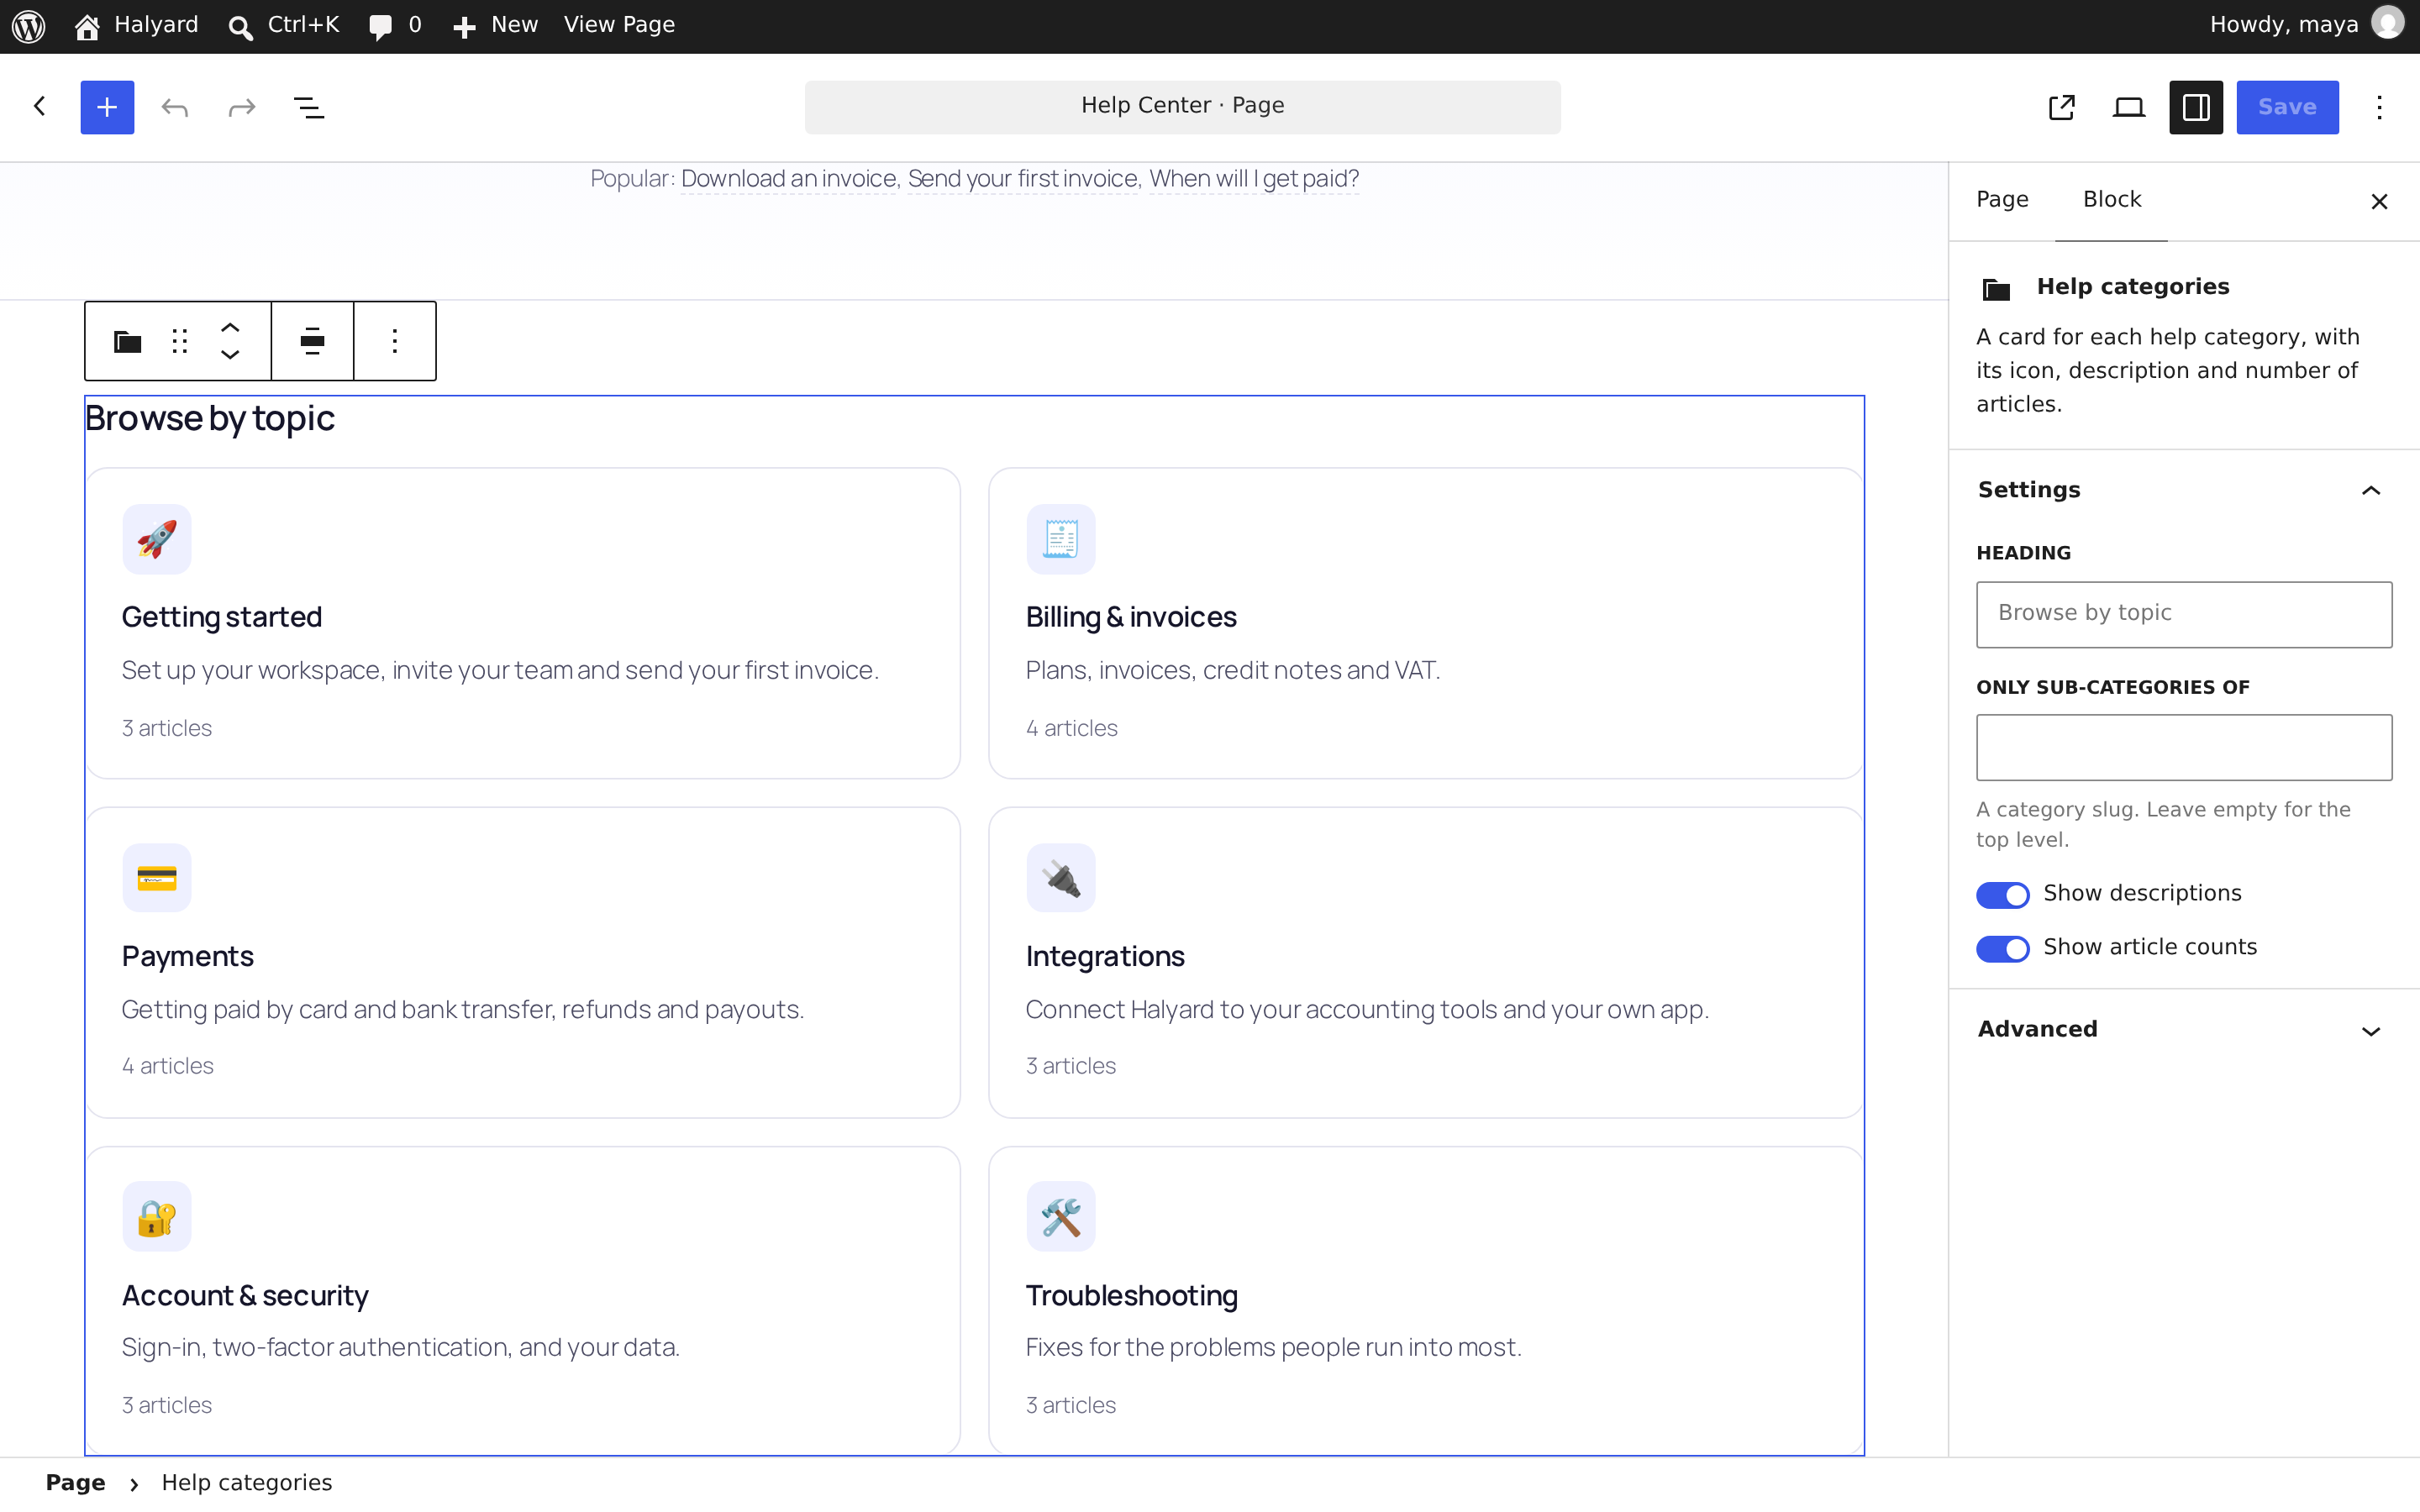
Task: Switch to the Page tab
Action: click(x=2002, y=200)
